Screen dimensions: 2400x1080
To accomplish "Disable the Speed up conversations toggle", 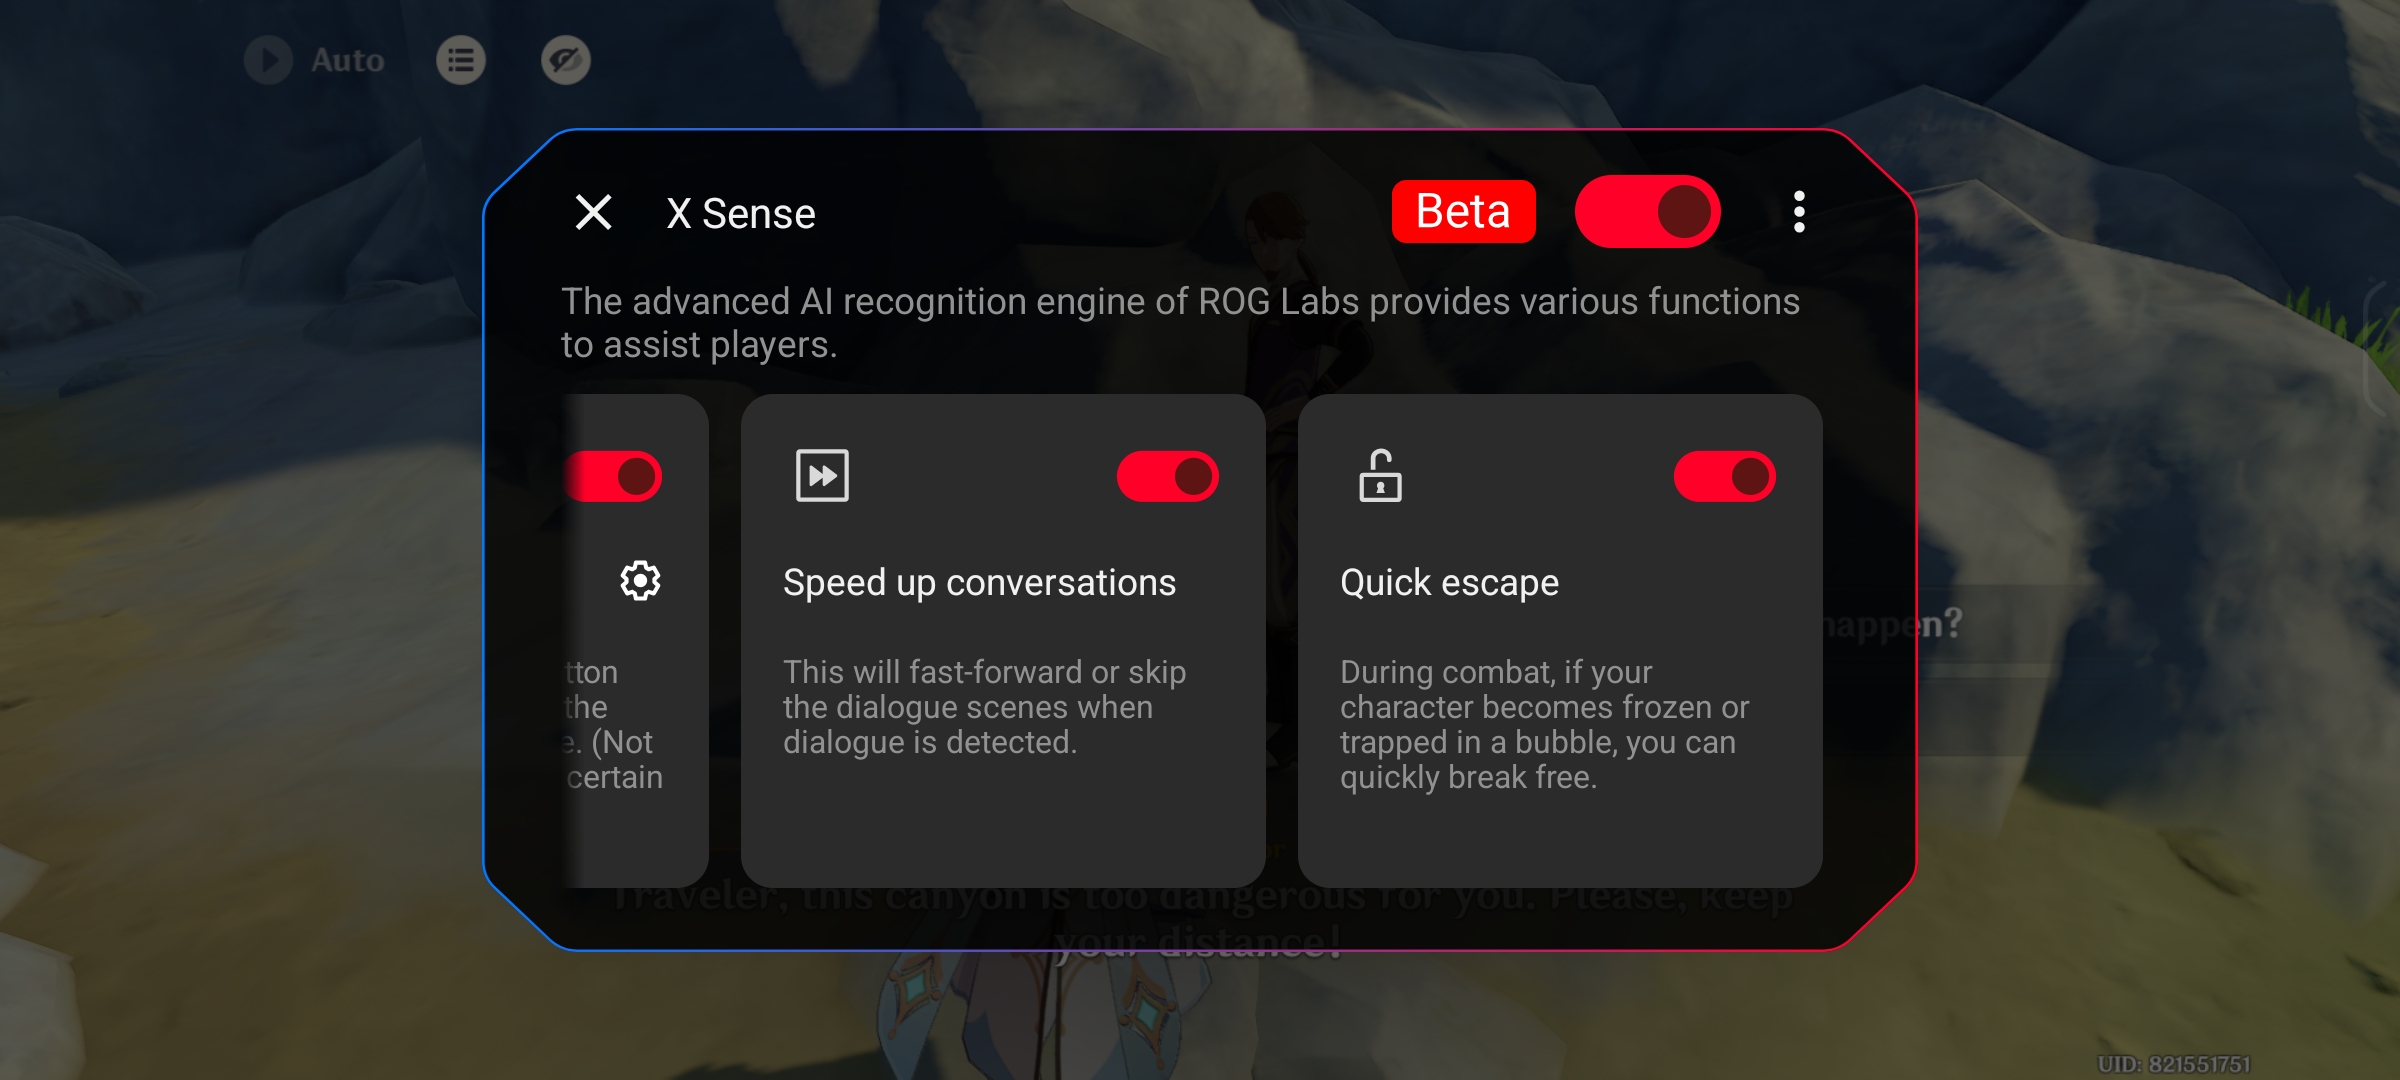I will point(1167,476).
